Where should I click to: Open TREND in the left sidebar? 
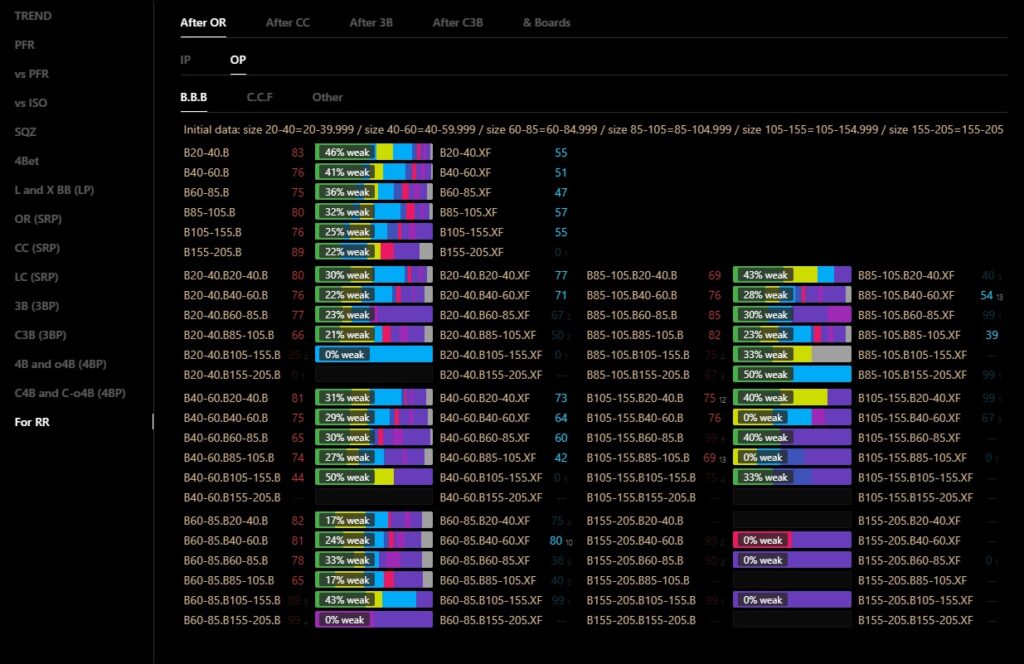click(x=33, y=16)
